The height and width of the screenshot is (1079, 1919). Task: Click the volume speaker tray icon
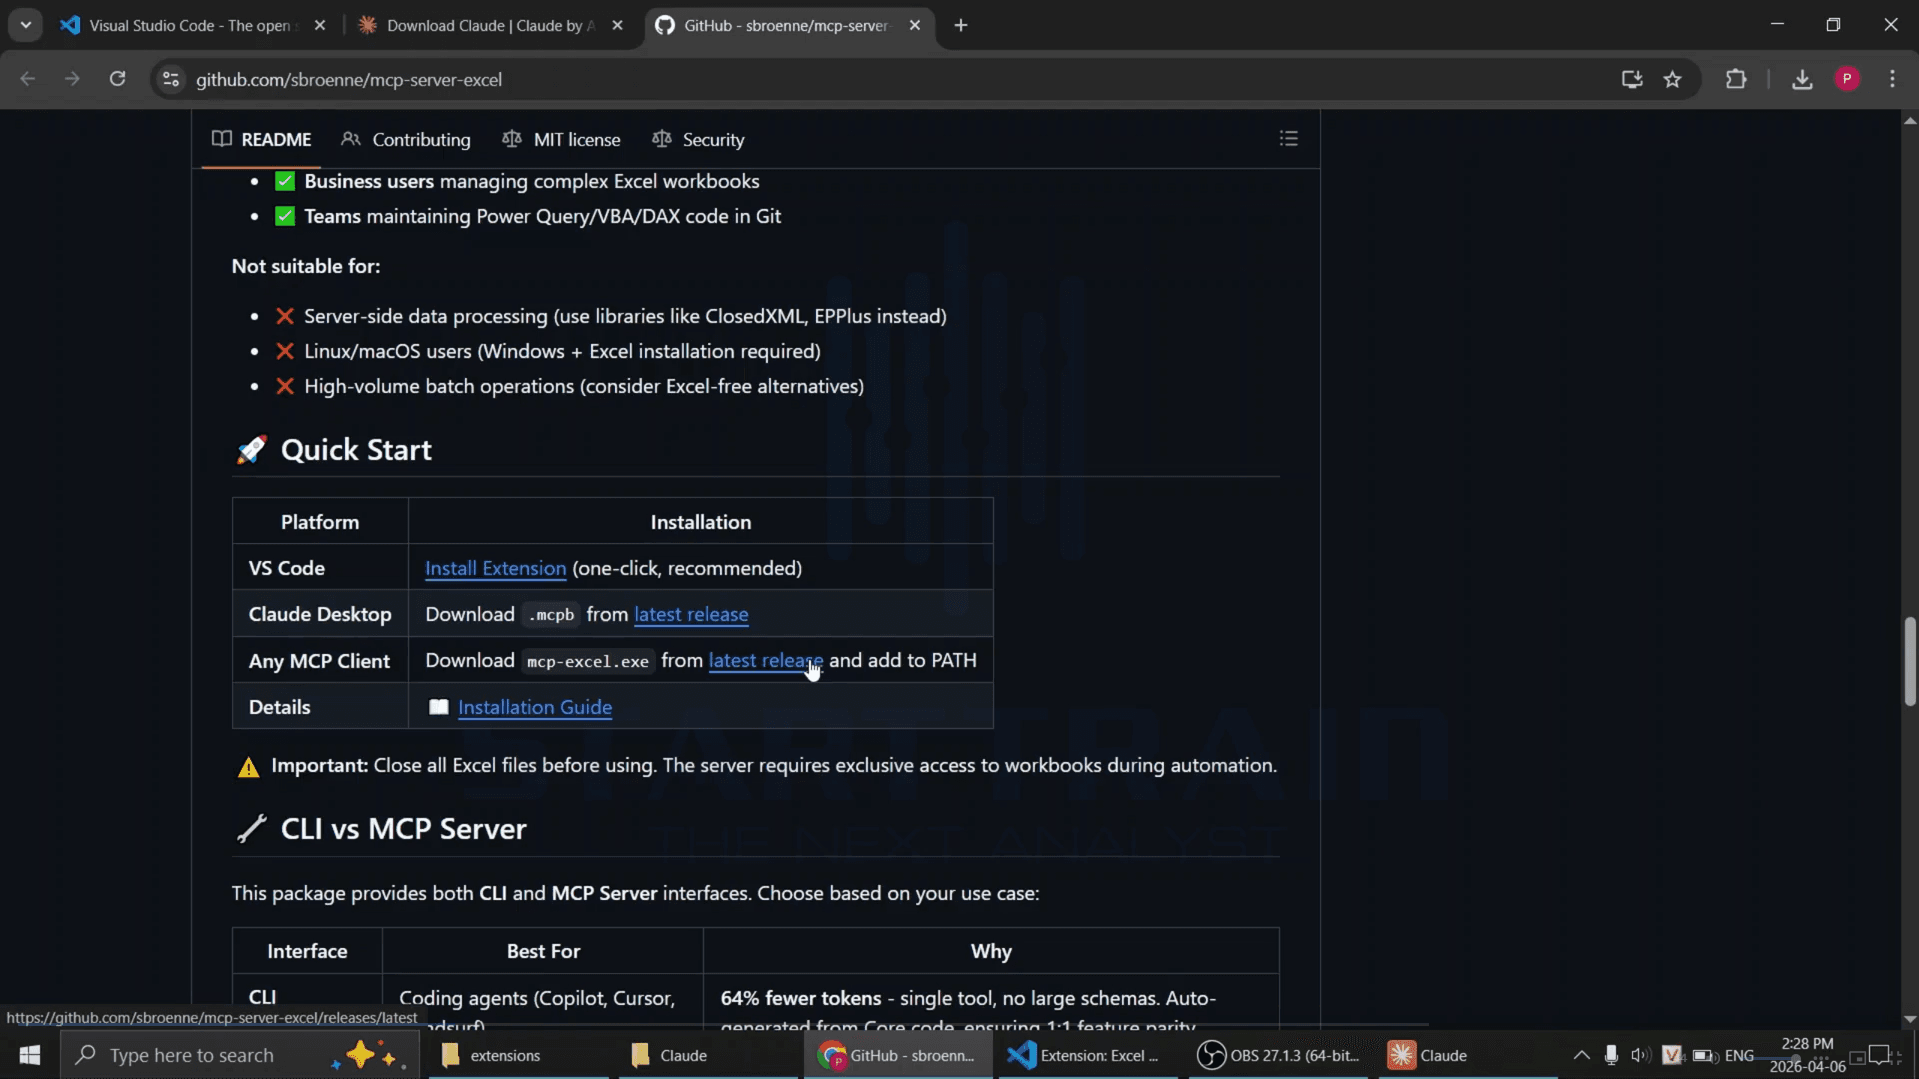(1640, 1055)
